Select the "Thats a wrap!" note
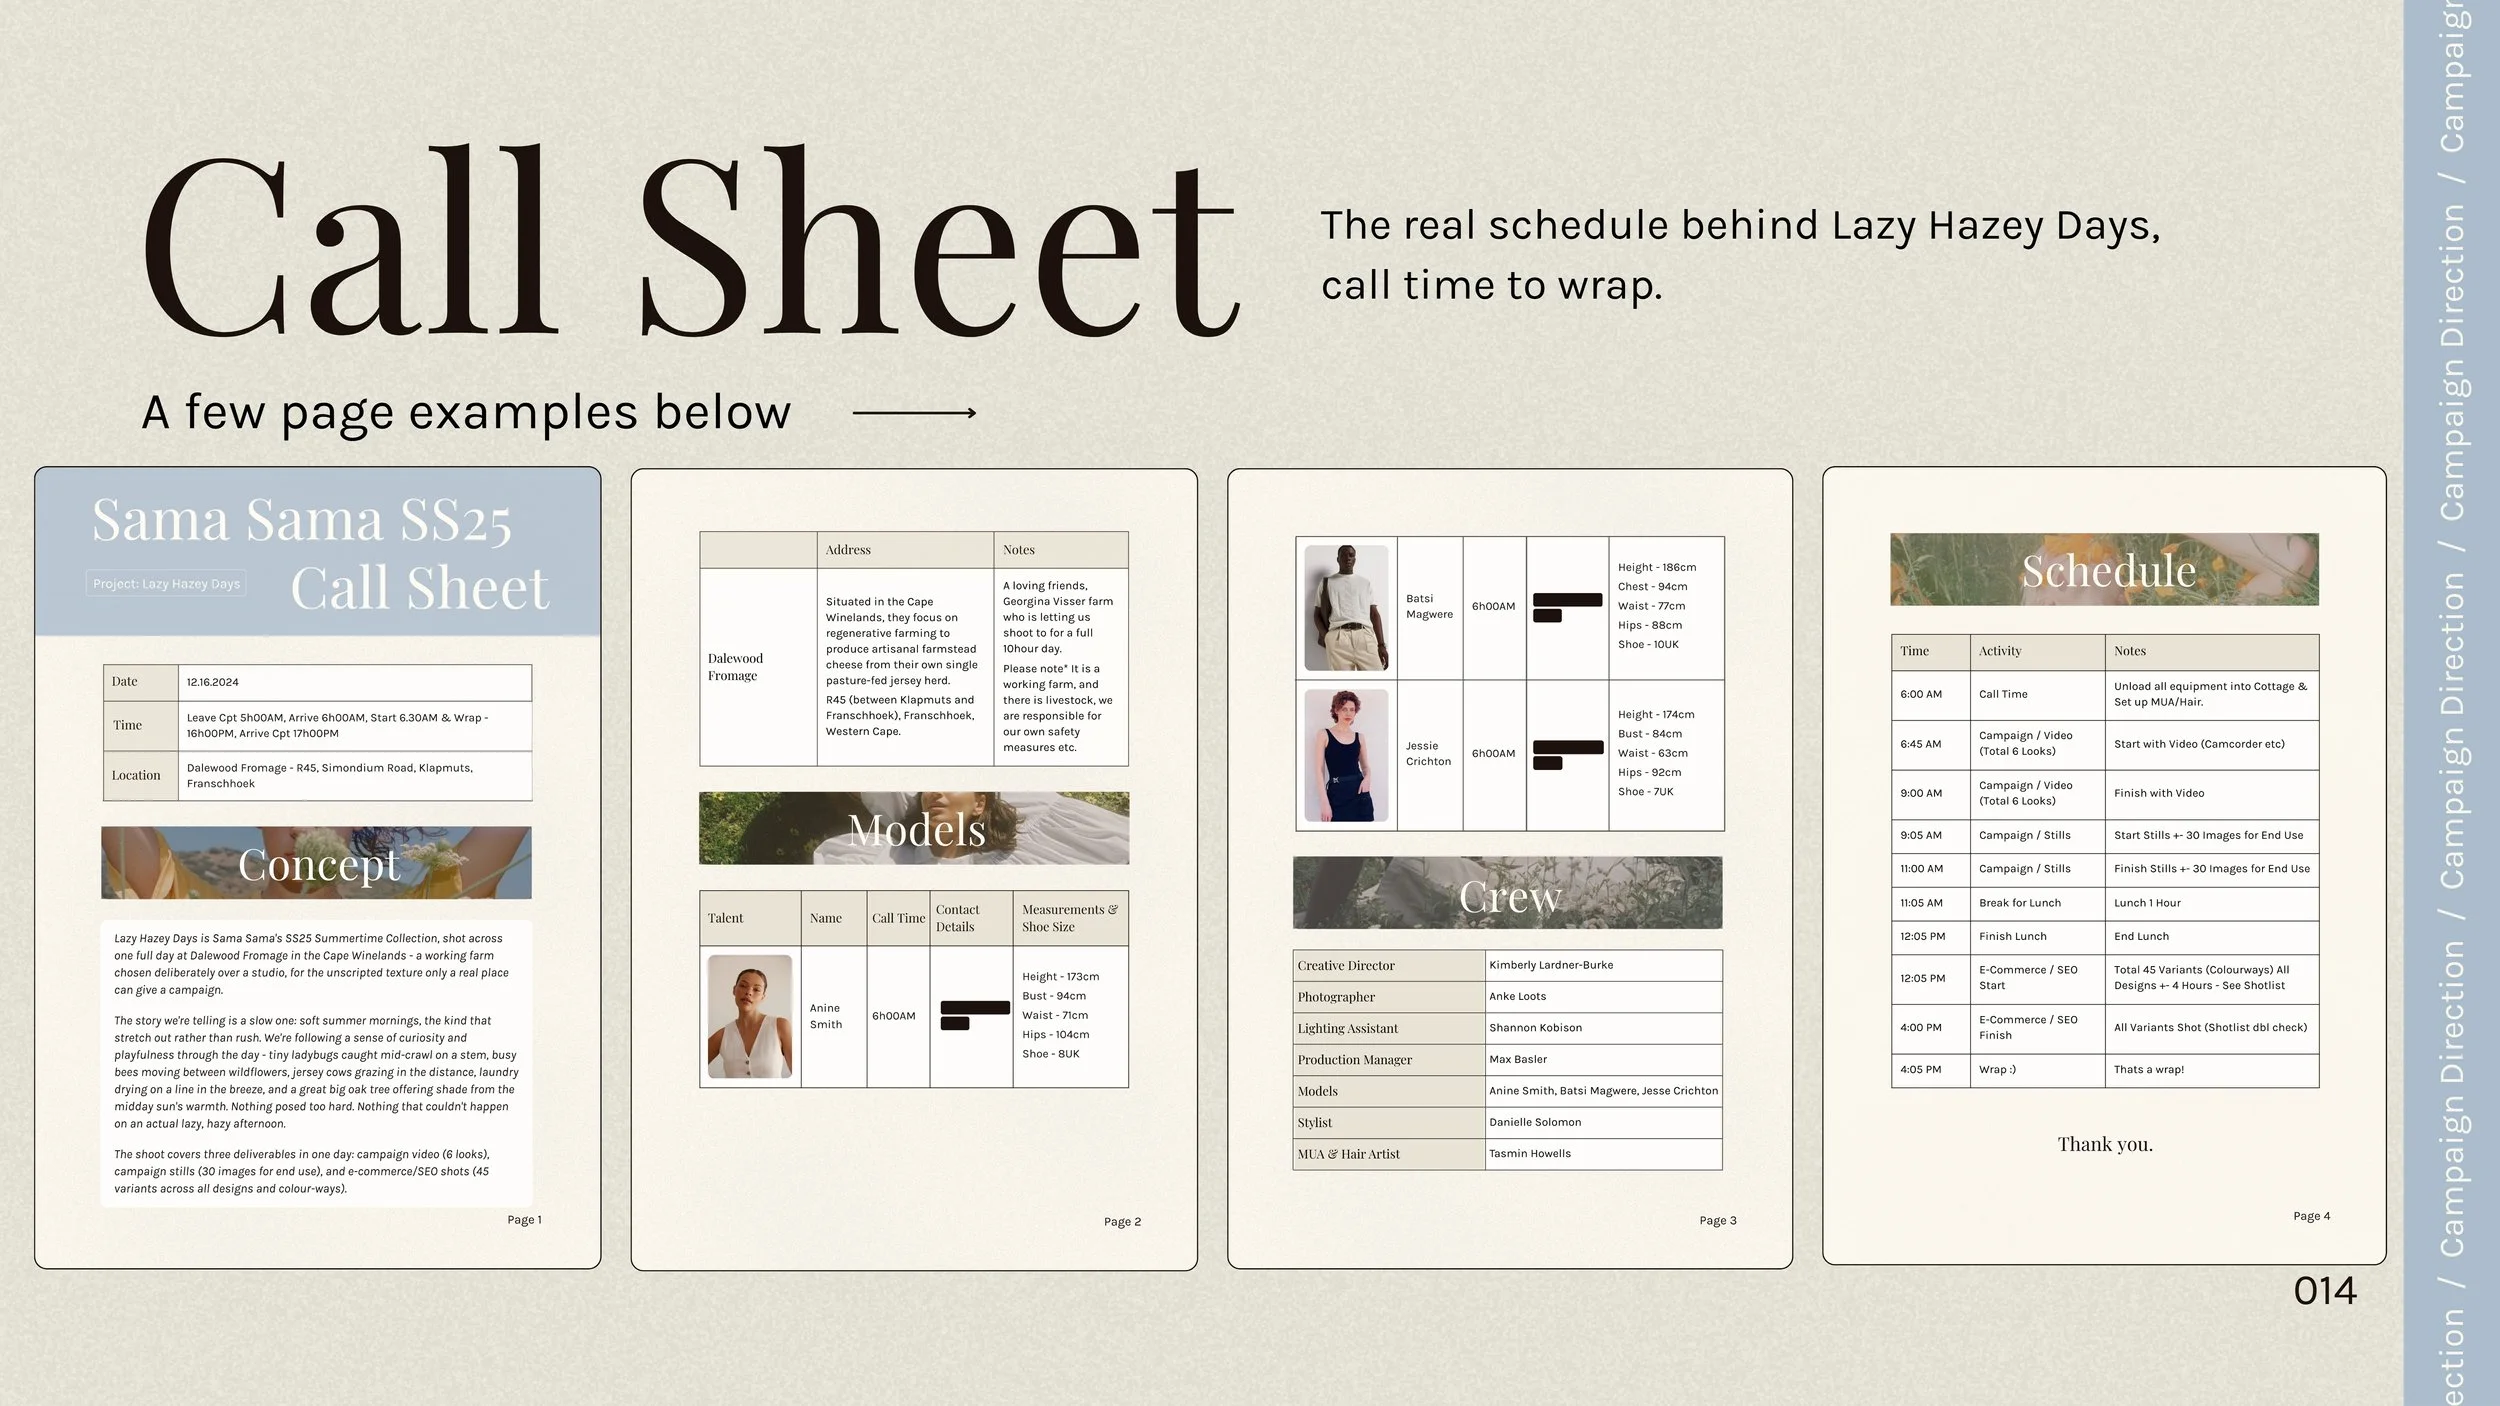 point(2149,1070)
